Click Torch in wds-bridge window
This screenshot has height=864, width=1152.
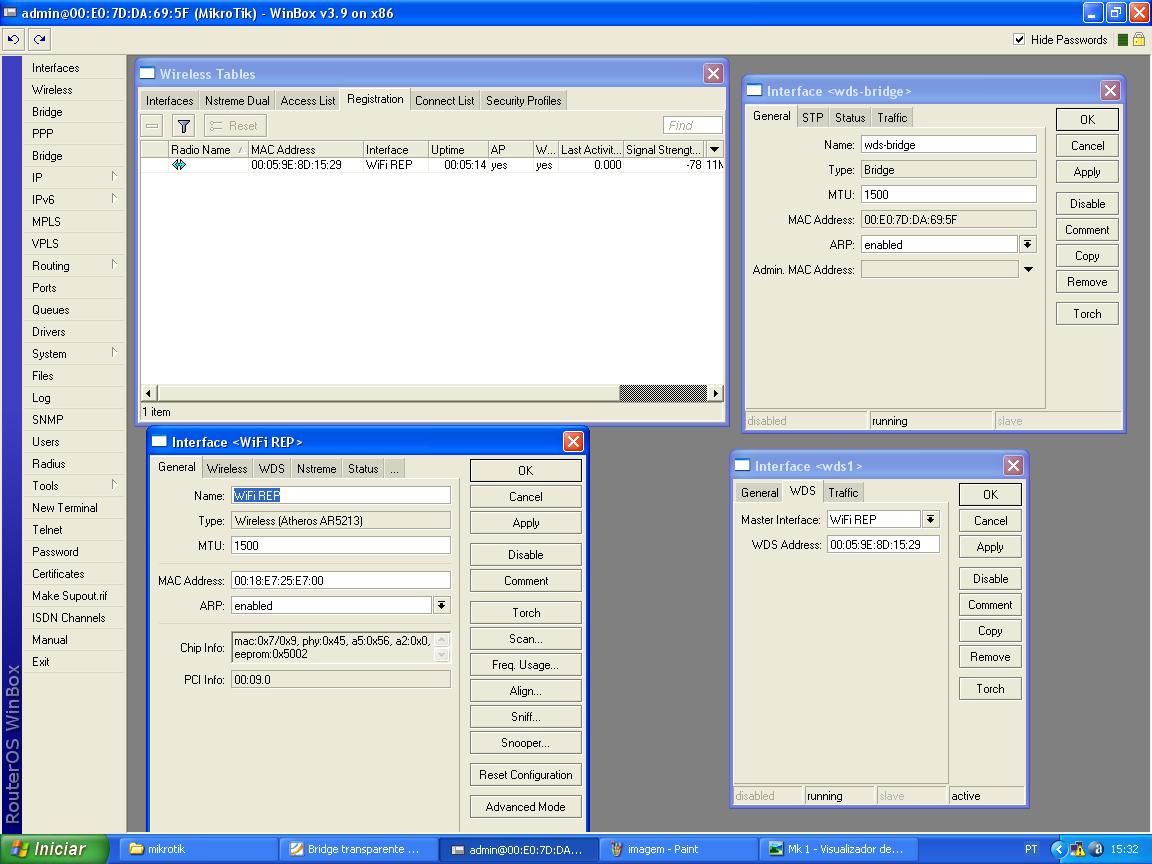coord(1087,314)
